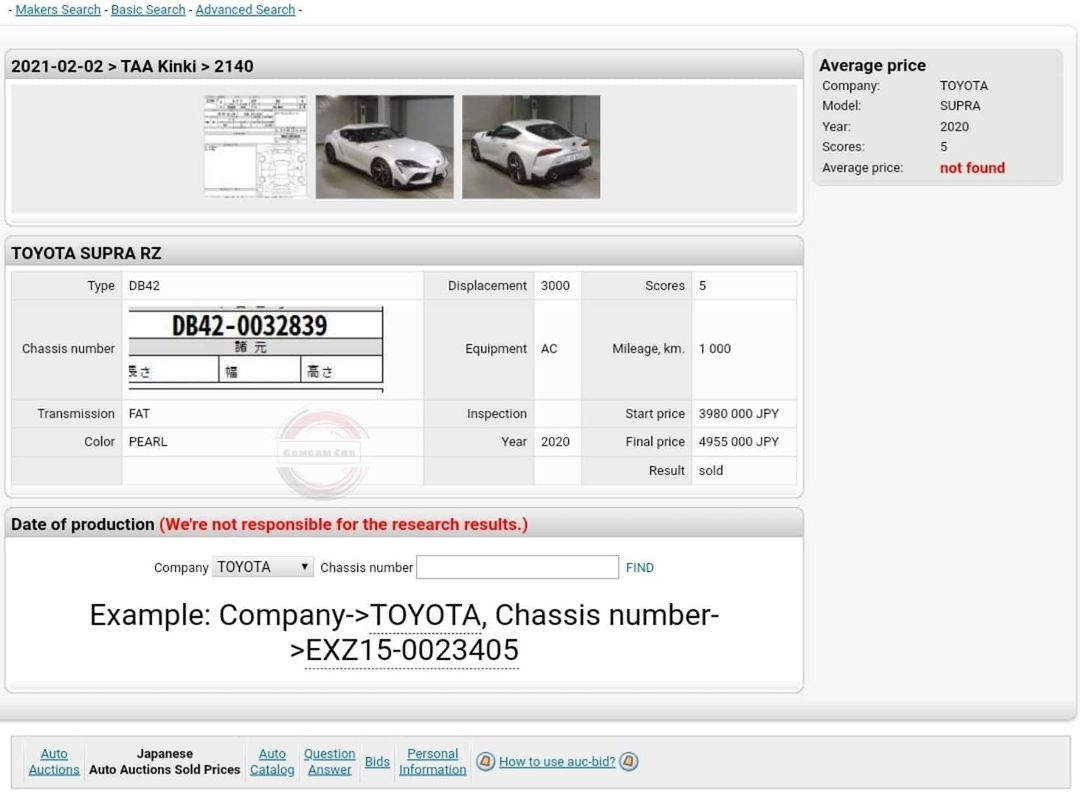This screenshot has width=1080, height=797.
Task: Open the Makers Search link
Action: click(58, 10)
